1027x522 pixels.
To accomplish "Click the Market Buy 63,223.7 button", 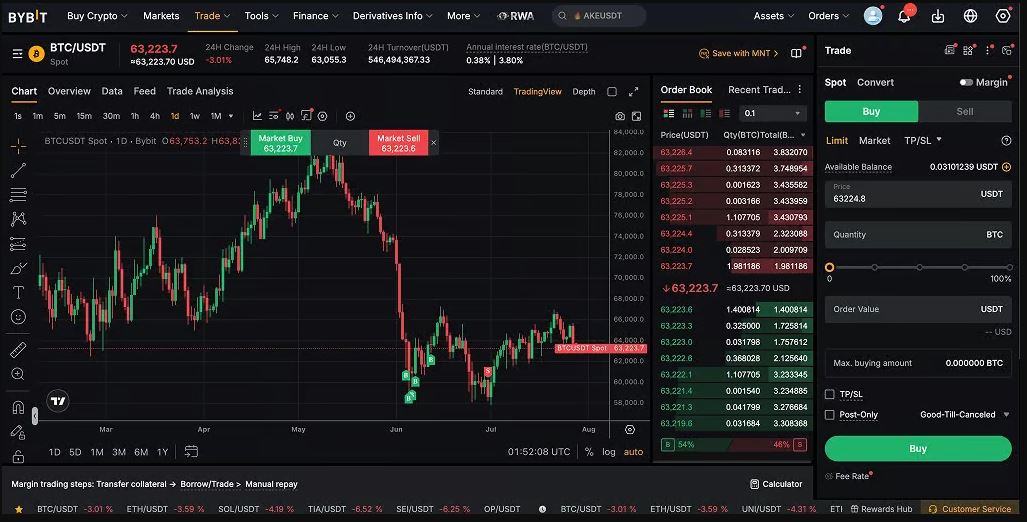I will tap(280, 143).
